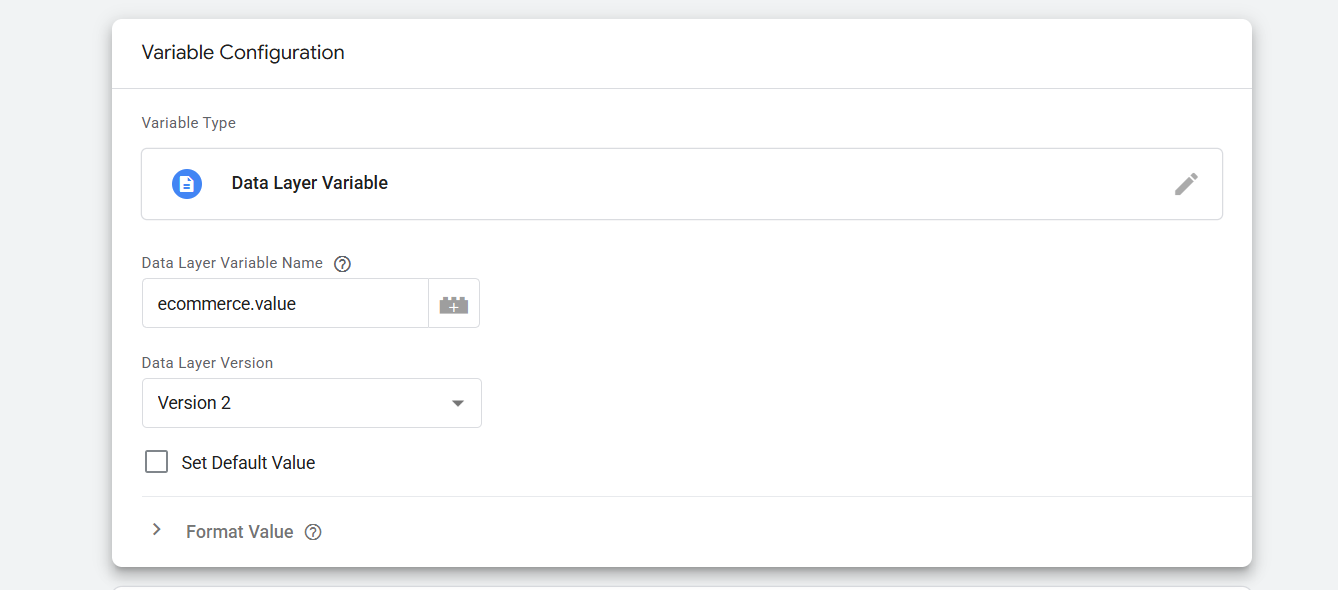Click the "Format Value" section heading

point(240,532)
